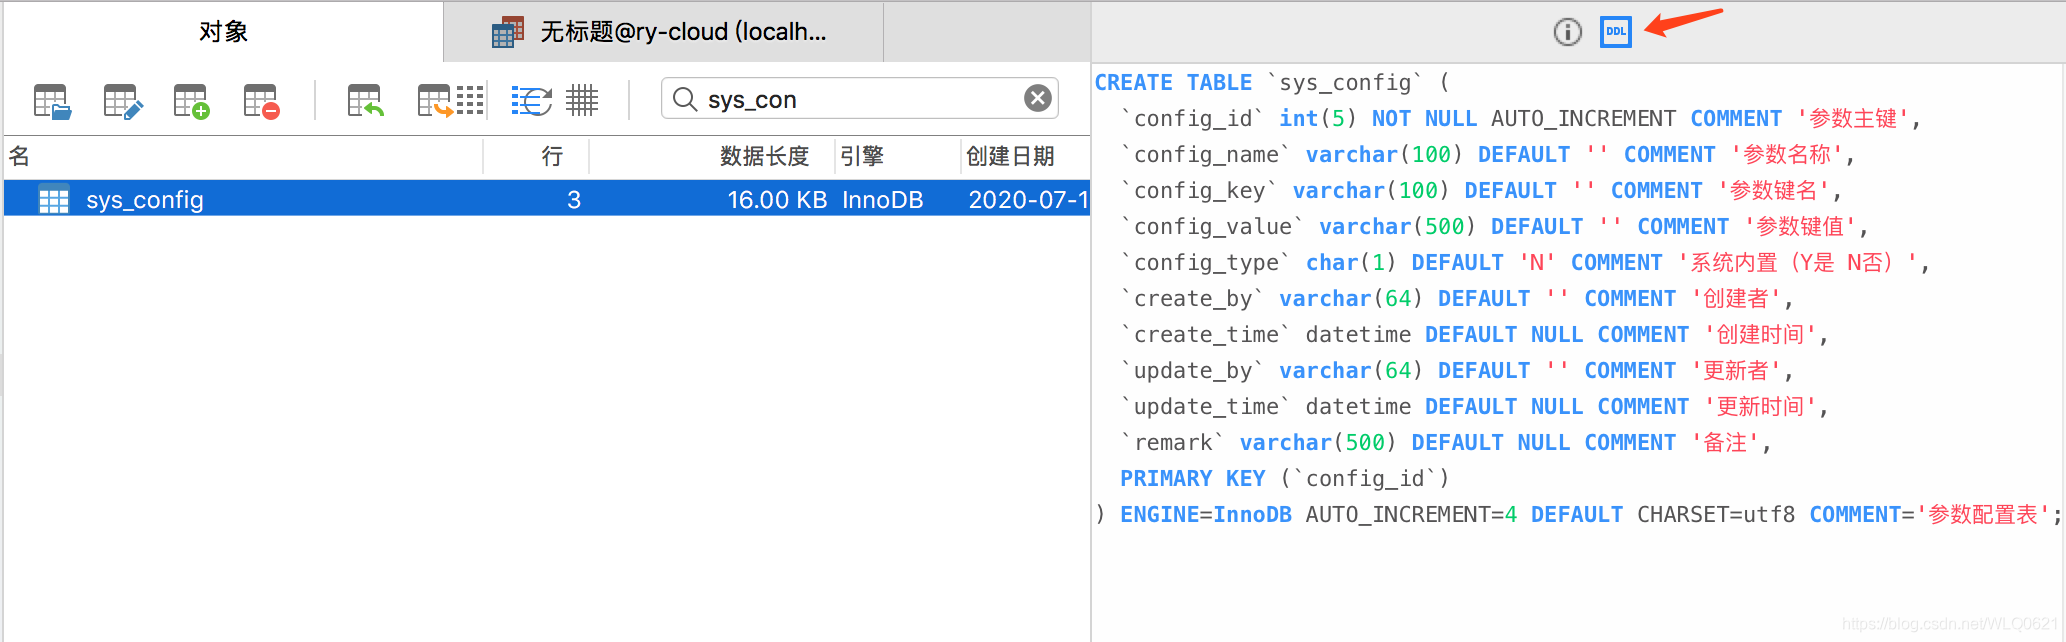This screenshot has width=2066, height=642.
Task: Click the New Table icon with green plus
Action: pos(192,101)
